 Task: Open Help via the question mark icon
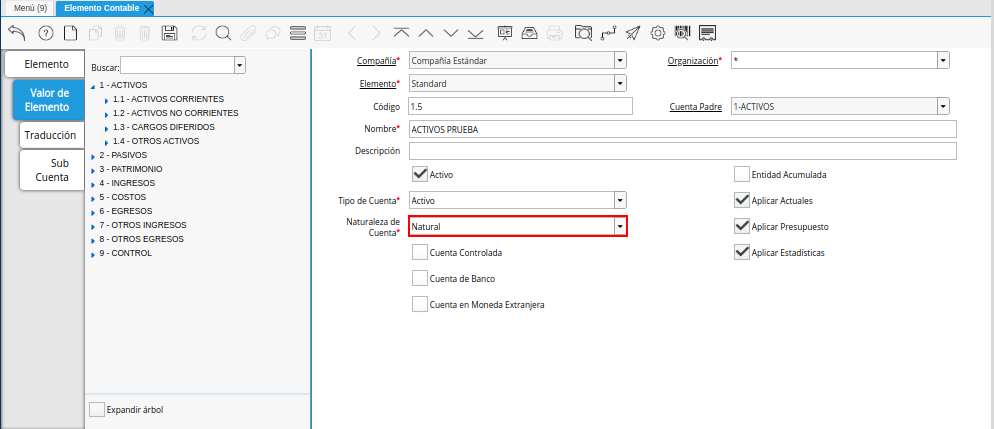pos(46,33)
